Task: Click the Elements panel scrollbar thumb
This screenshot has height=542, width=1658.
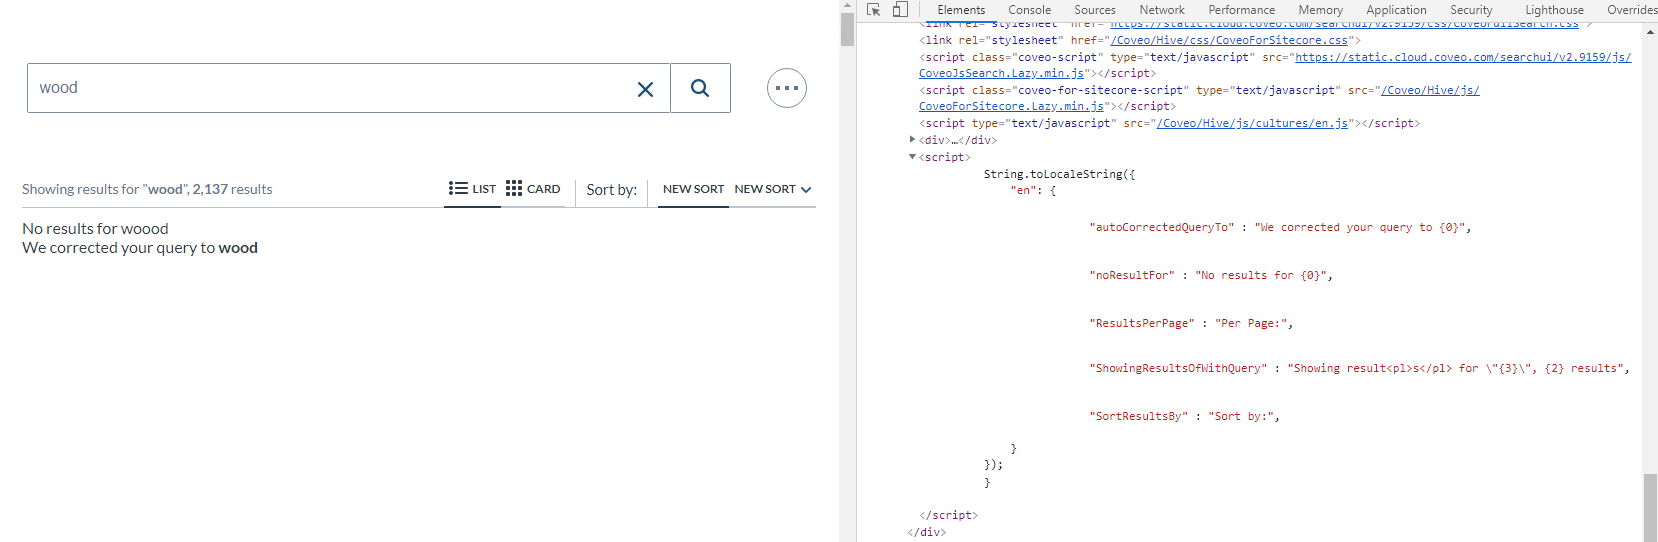Action: pyautogui.click(x=1650, y=508)
